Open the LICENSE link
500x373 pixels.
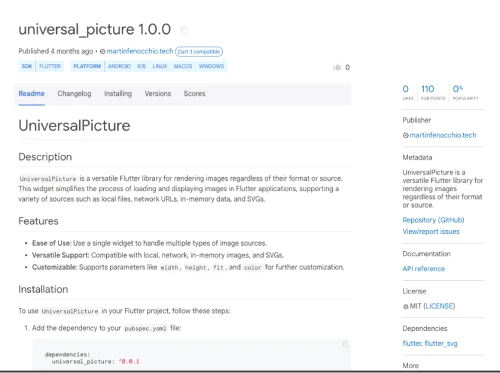pos(439,306)
